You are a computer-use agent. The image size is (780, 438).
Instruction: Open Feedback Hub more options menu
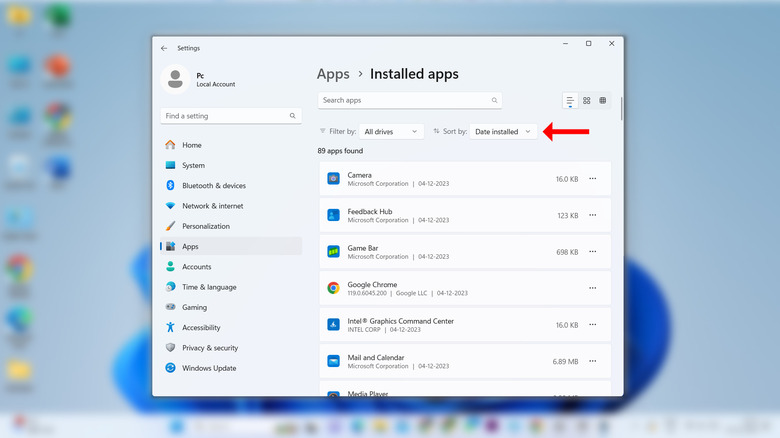click(593, 215)
